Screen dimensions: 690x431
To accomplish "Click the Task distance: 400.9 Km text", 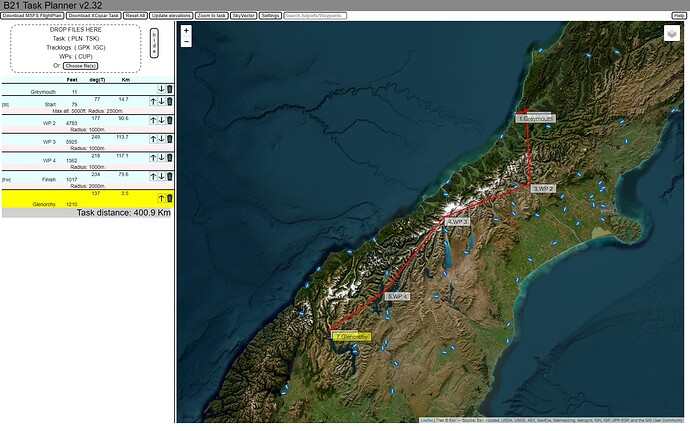I will point(124,213).
